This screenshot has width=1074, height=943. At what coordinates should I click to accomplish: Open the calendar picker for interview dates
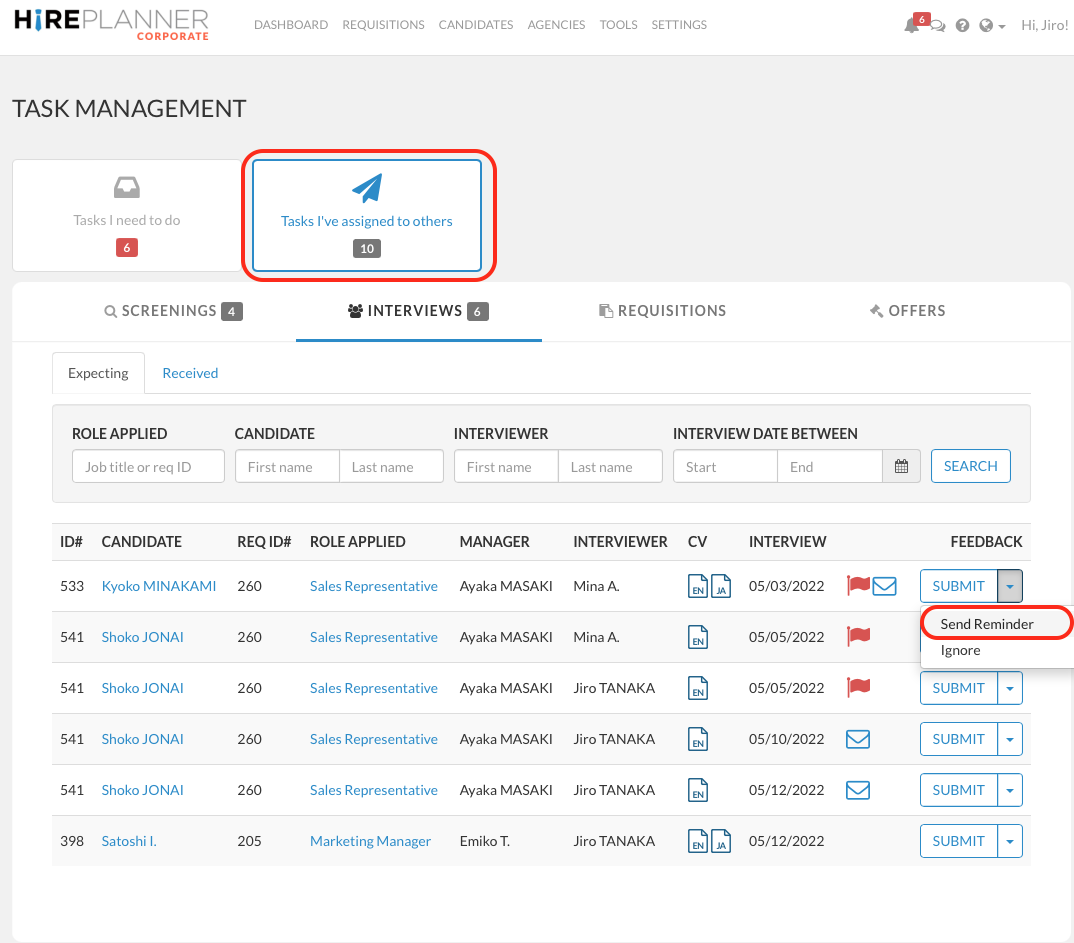[901, 466]
